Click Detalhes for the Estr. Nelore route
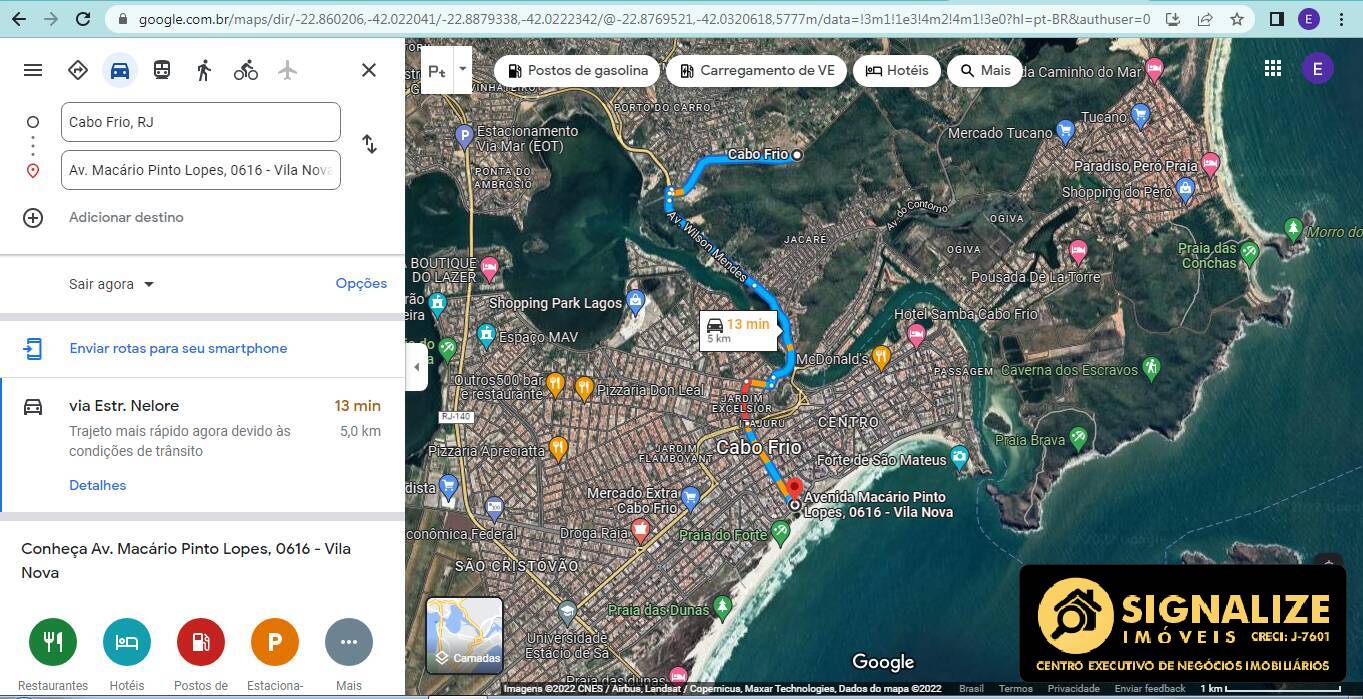This screenshot has width=1363, height=699. (x=97, y=485)
